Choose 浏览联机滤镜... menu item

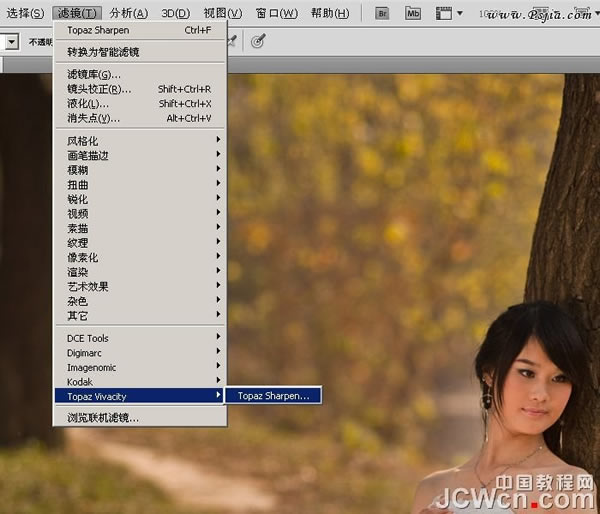coord(139,418)
